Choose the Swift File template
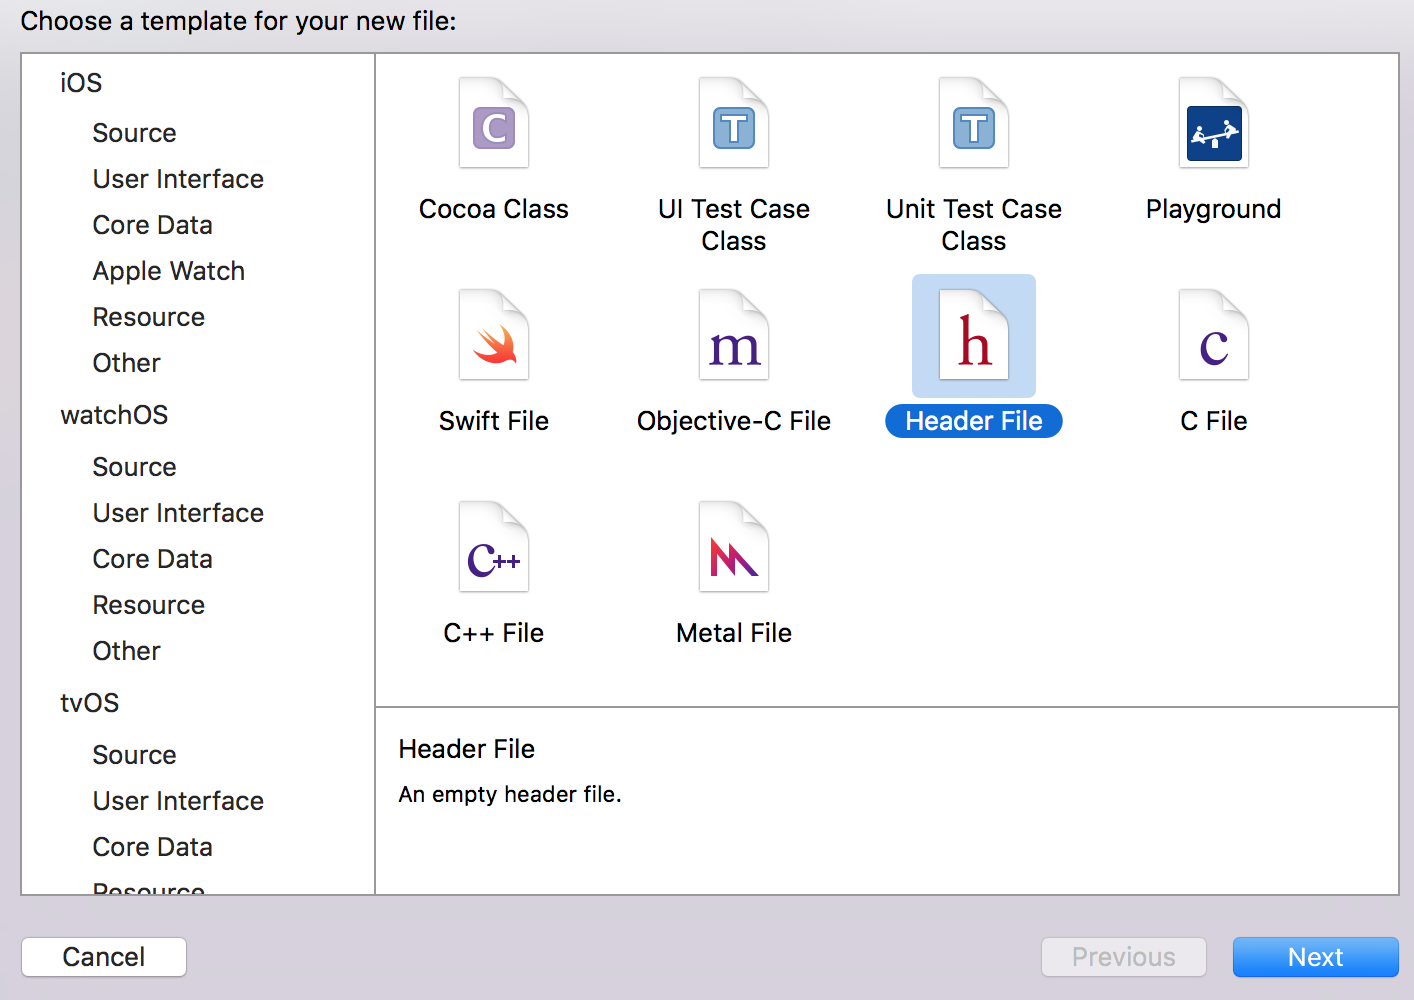The width and height of the screenshot is (1414, 1000). point(494,335)
